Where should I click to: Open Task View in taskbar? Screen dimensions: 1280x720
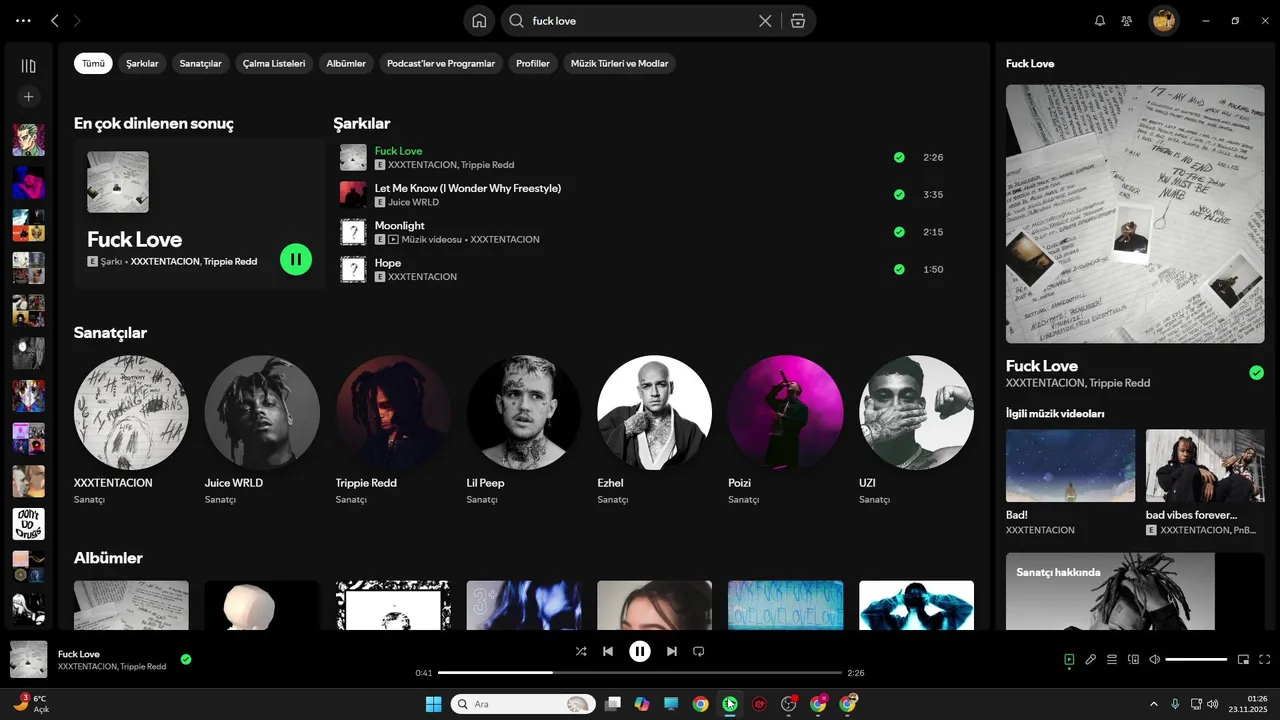click(613, 704)
